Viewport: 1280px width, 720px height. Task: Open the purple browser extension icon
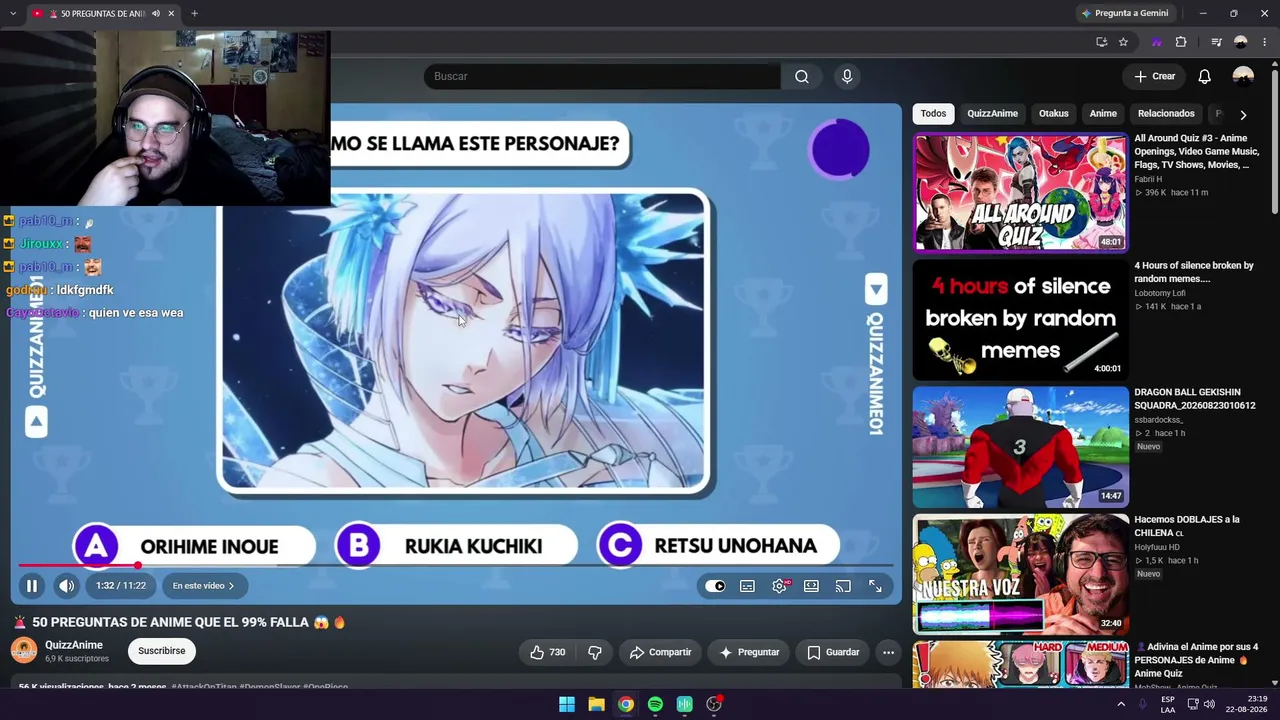[1157, 42]
